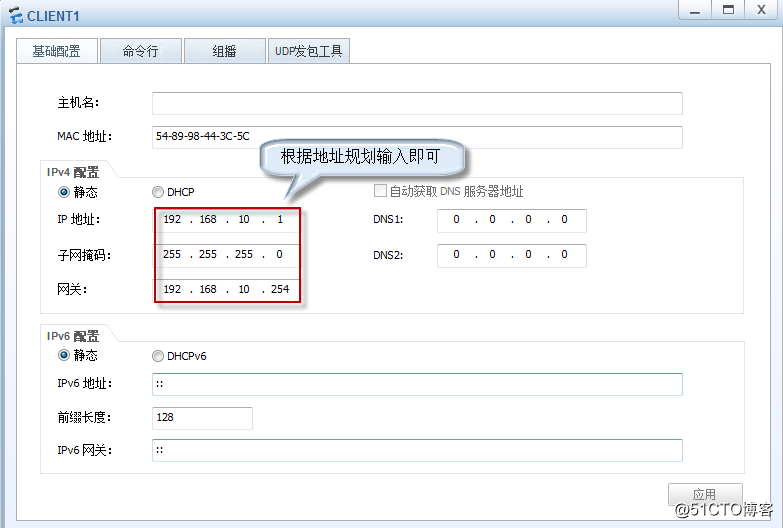This screenshot has height=528, width=783.
Task: Select the DHCPv6 radio button
Action: (158, 356)
